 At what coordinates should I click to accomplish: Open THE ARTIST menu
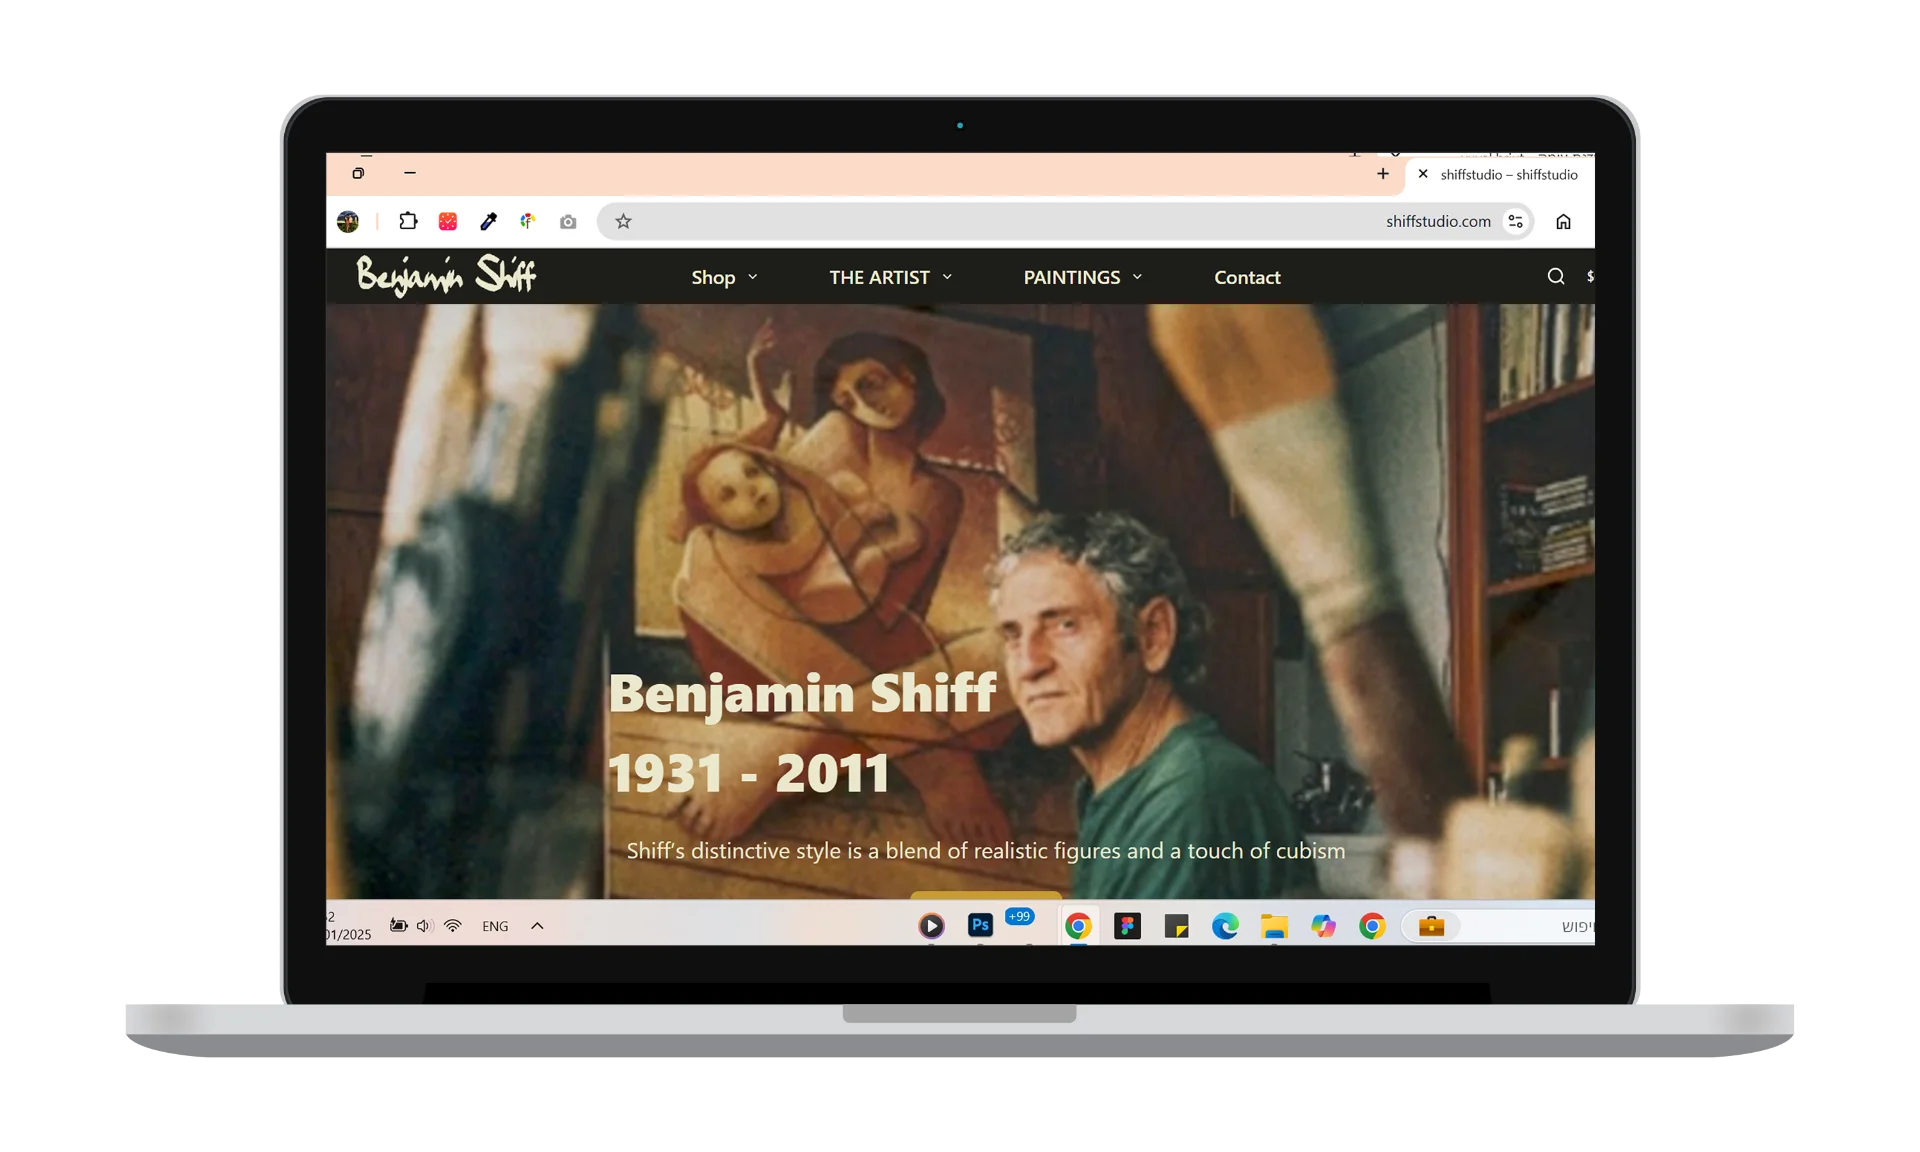click(x=879, y=277)
